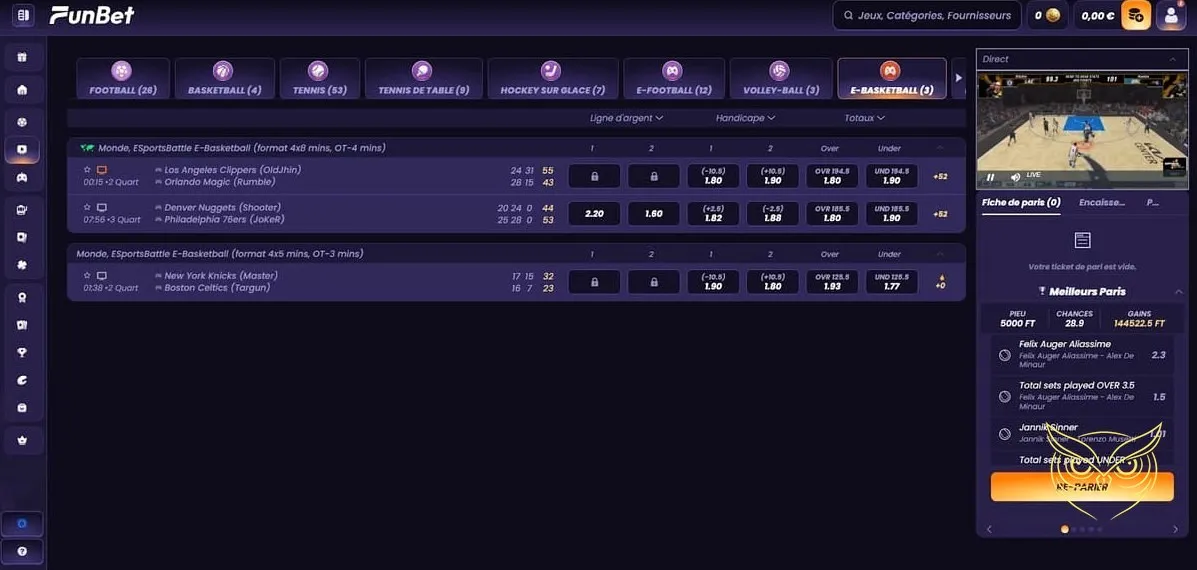Screen dimensions: 1197x570
Task: Switch to Fiche de paris (0) tab
Action: tap(1021, 203)
